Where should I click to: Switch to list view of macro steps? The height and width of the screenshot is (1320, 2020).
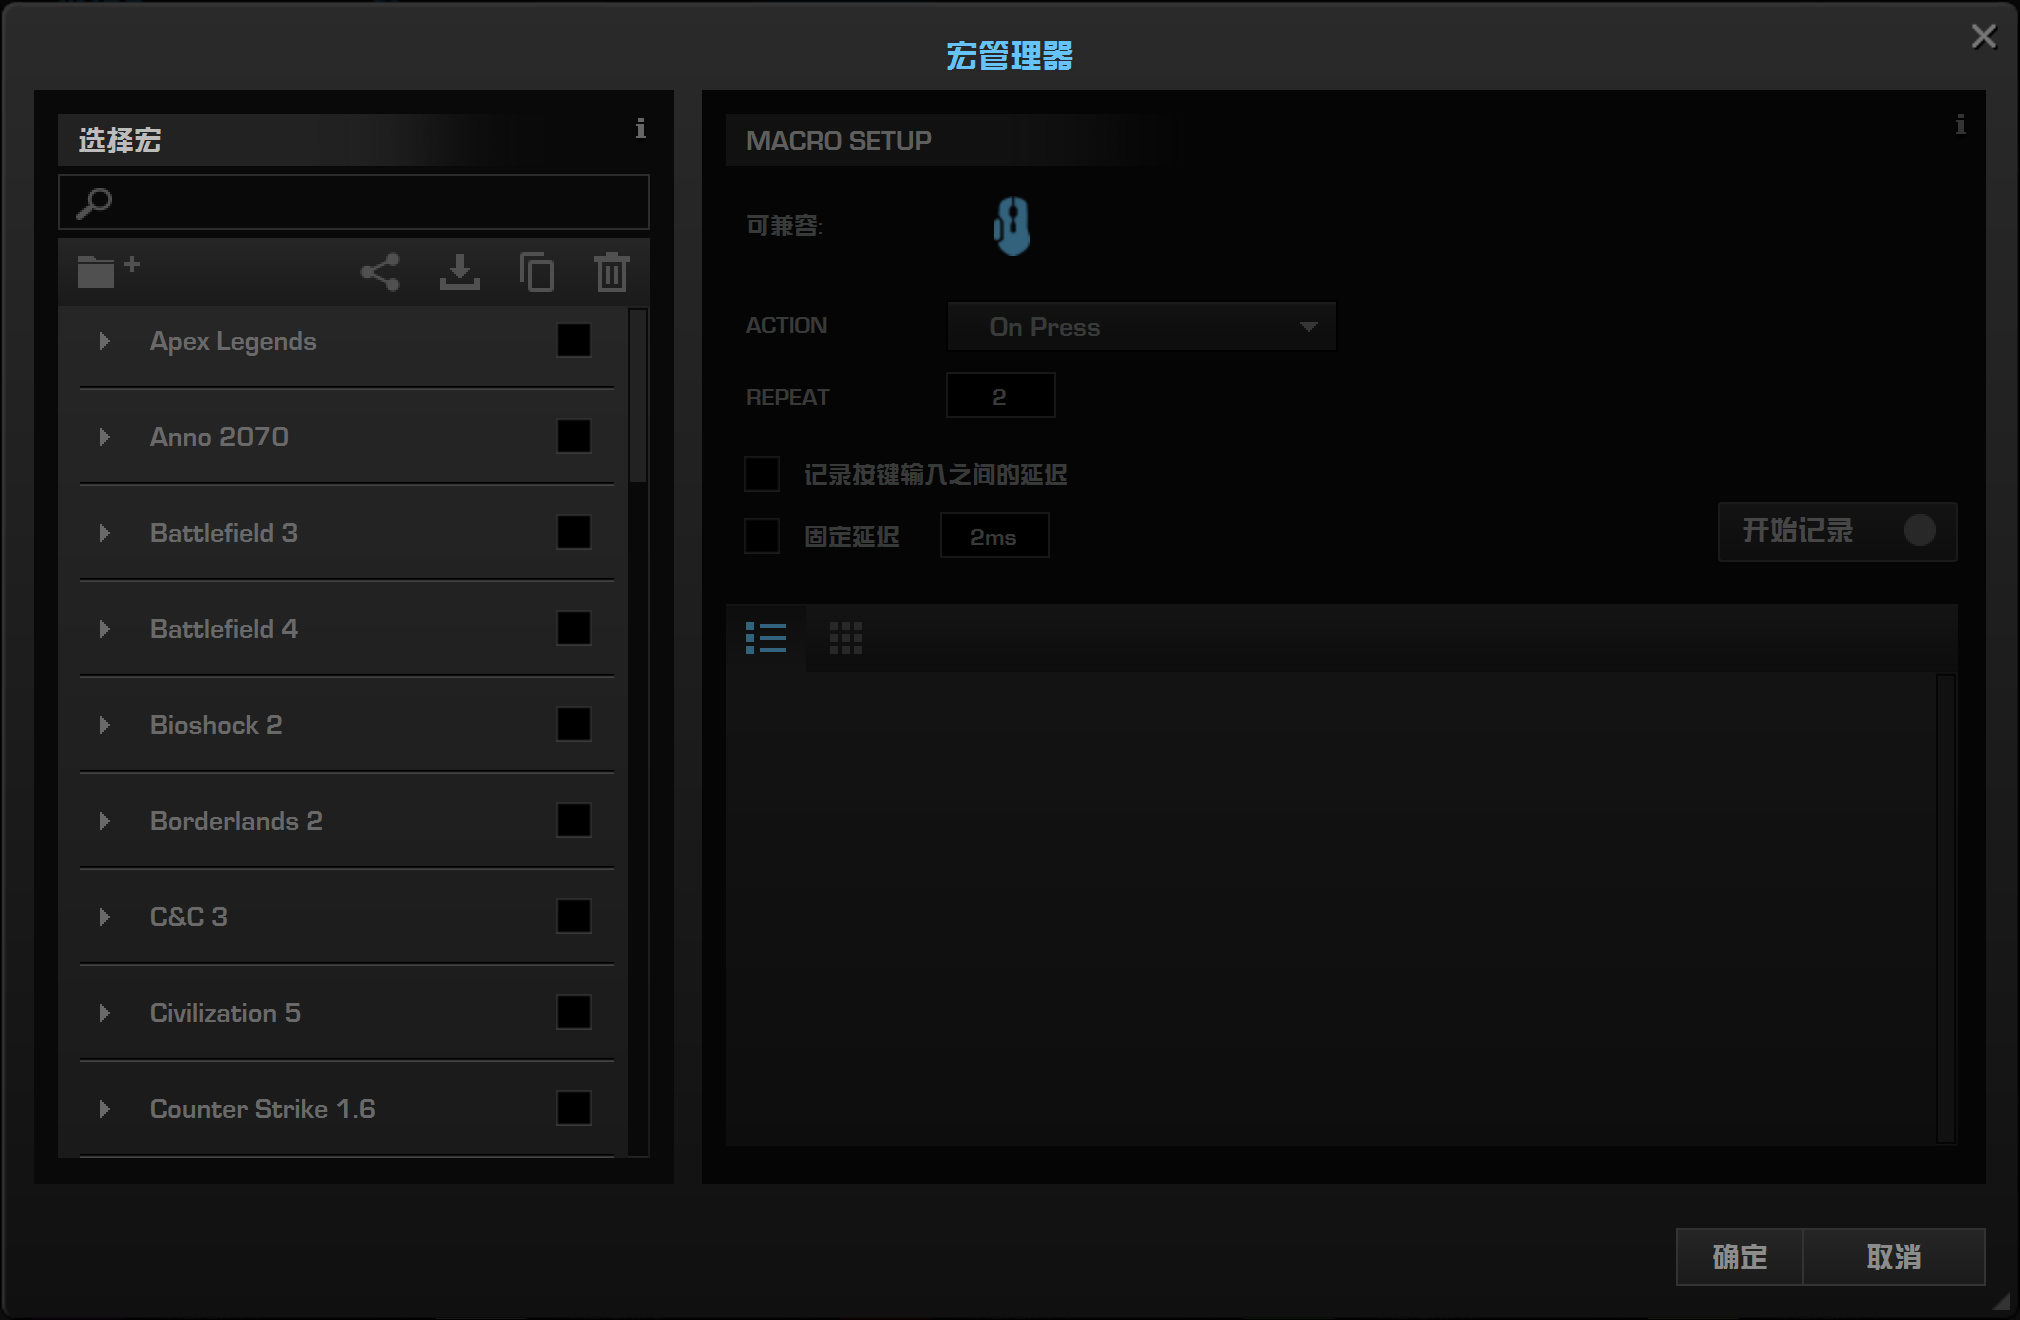click(766, 637)
